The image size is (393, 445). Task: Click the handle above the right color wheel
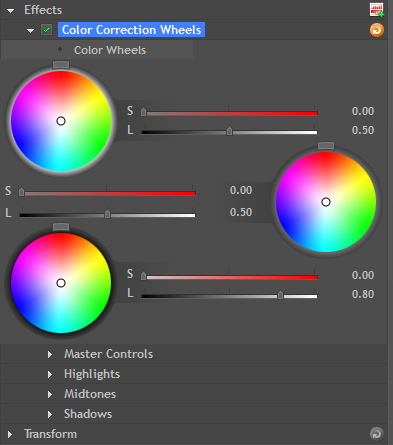click(x=326, y=146)
